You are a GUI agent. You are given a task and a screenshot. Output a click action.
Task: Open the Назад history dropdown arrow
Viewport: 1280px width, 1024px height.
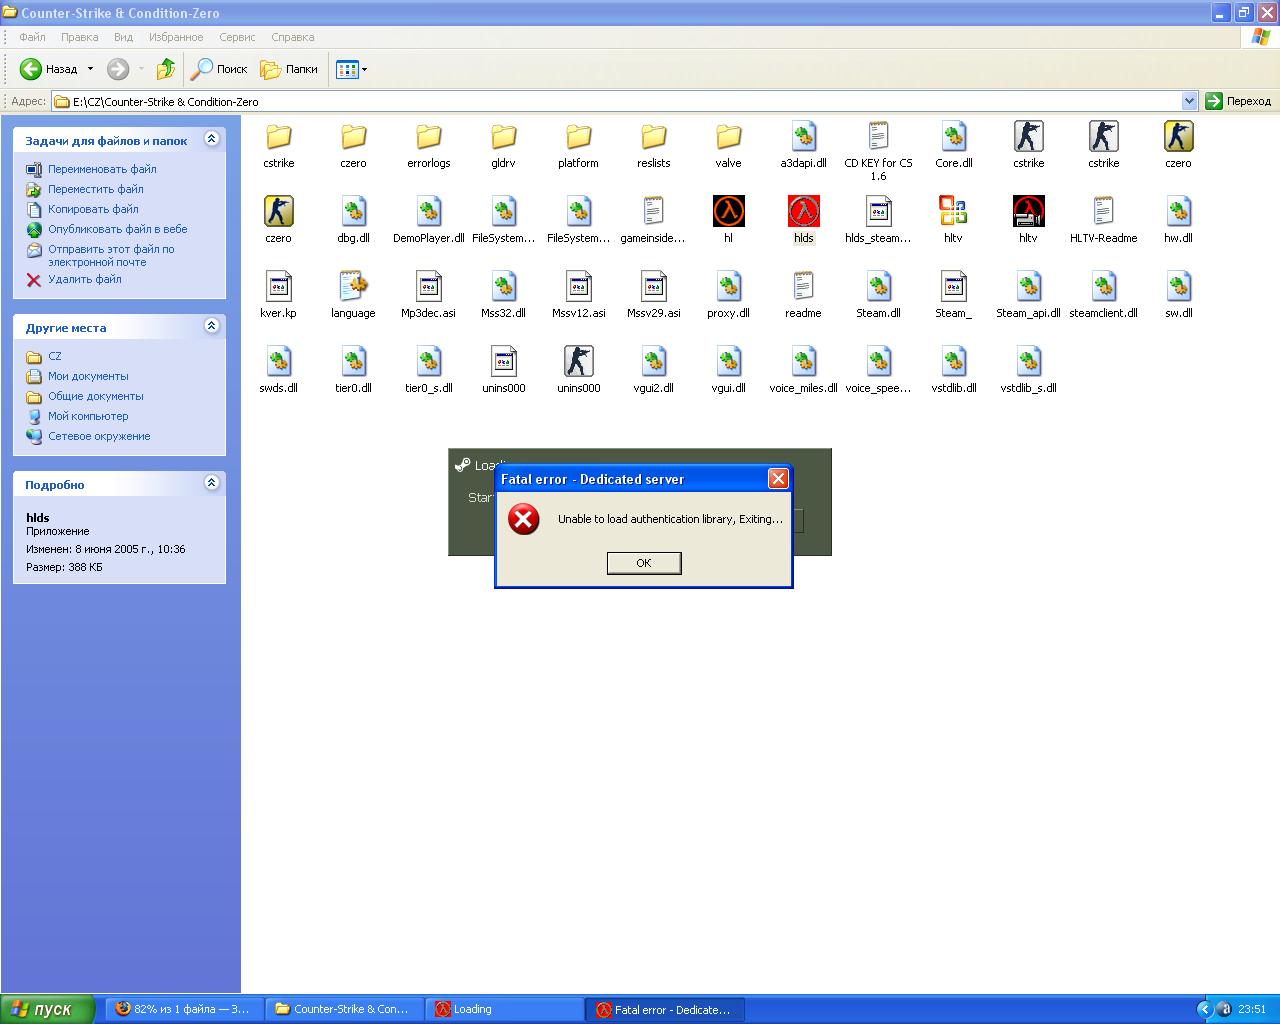[x=90, y=69]
